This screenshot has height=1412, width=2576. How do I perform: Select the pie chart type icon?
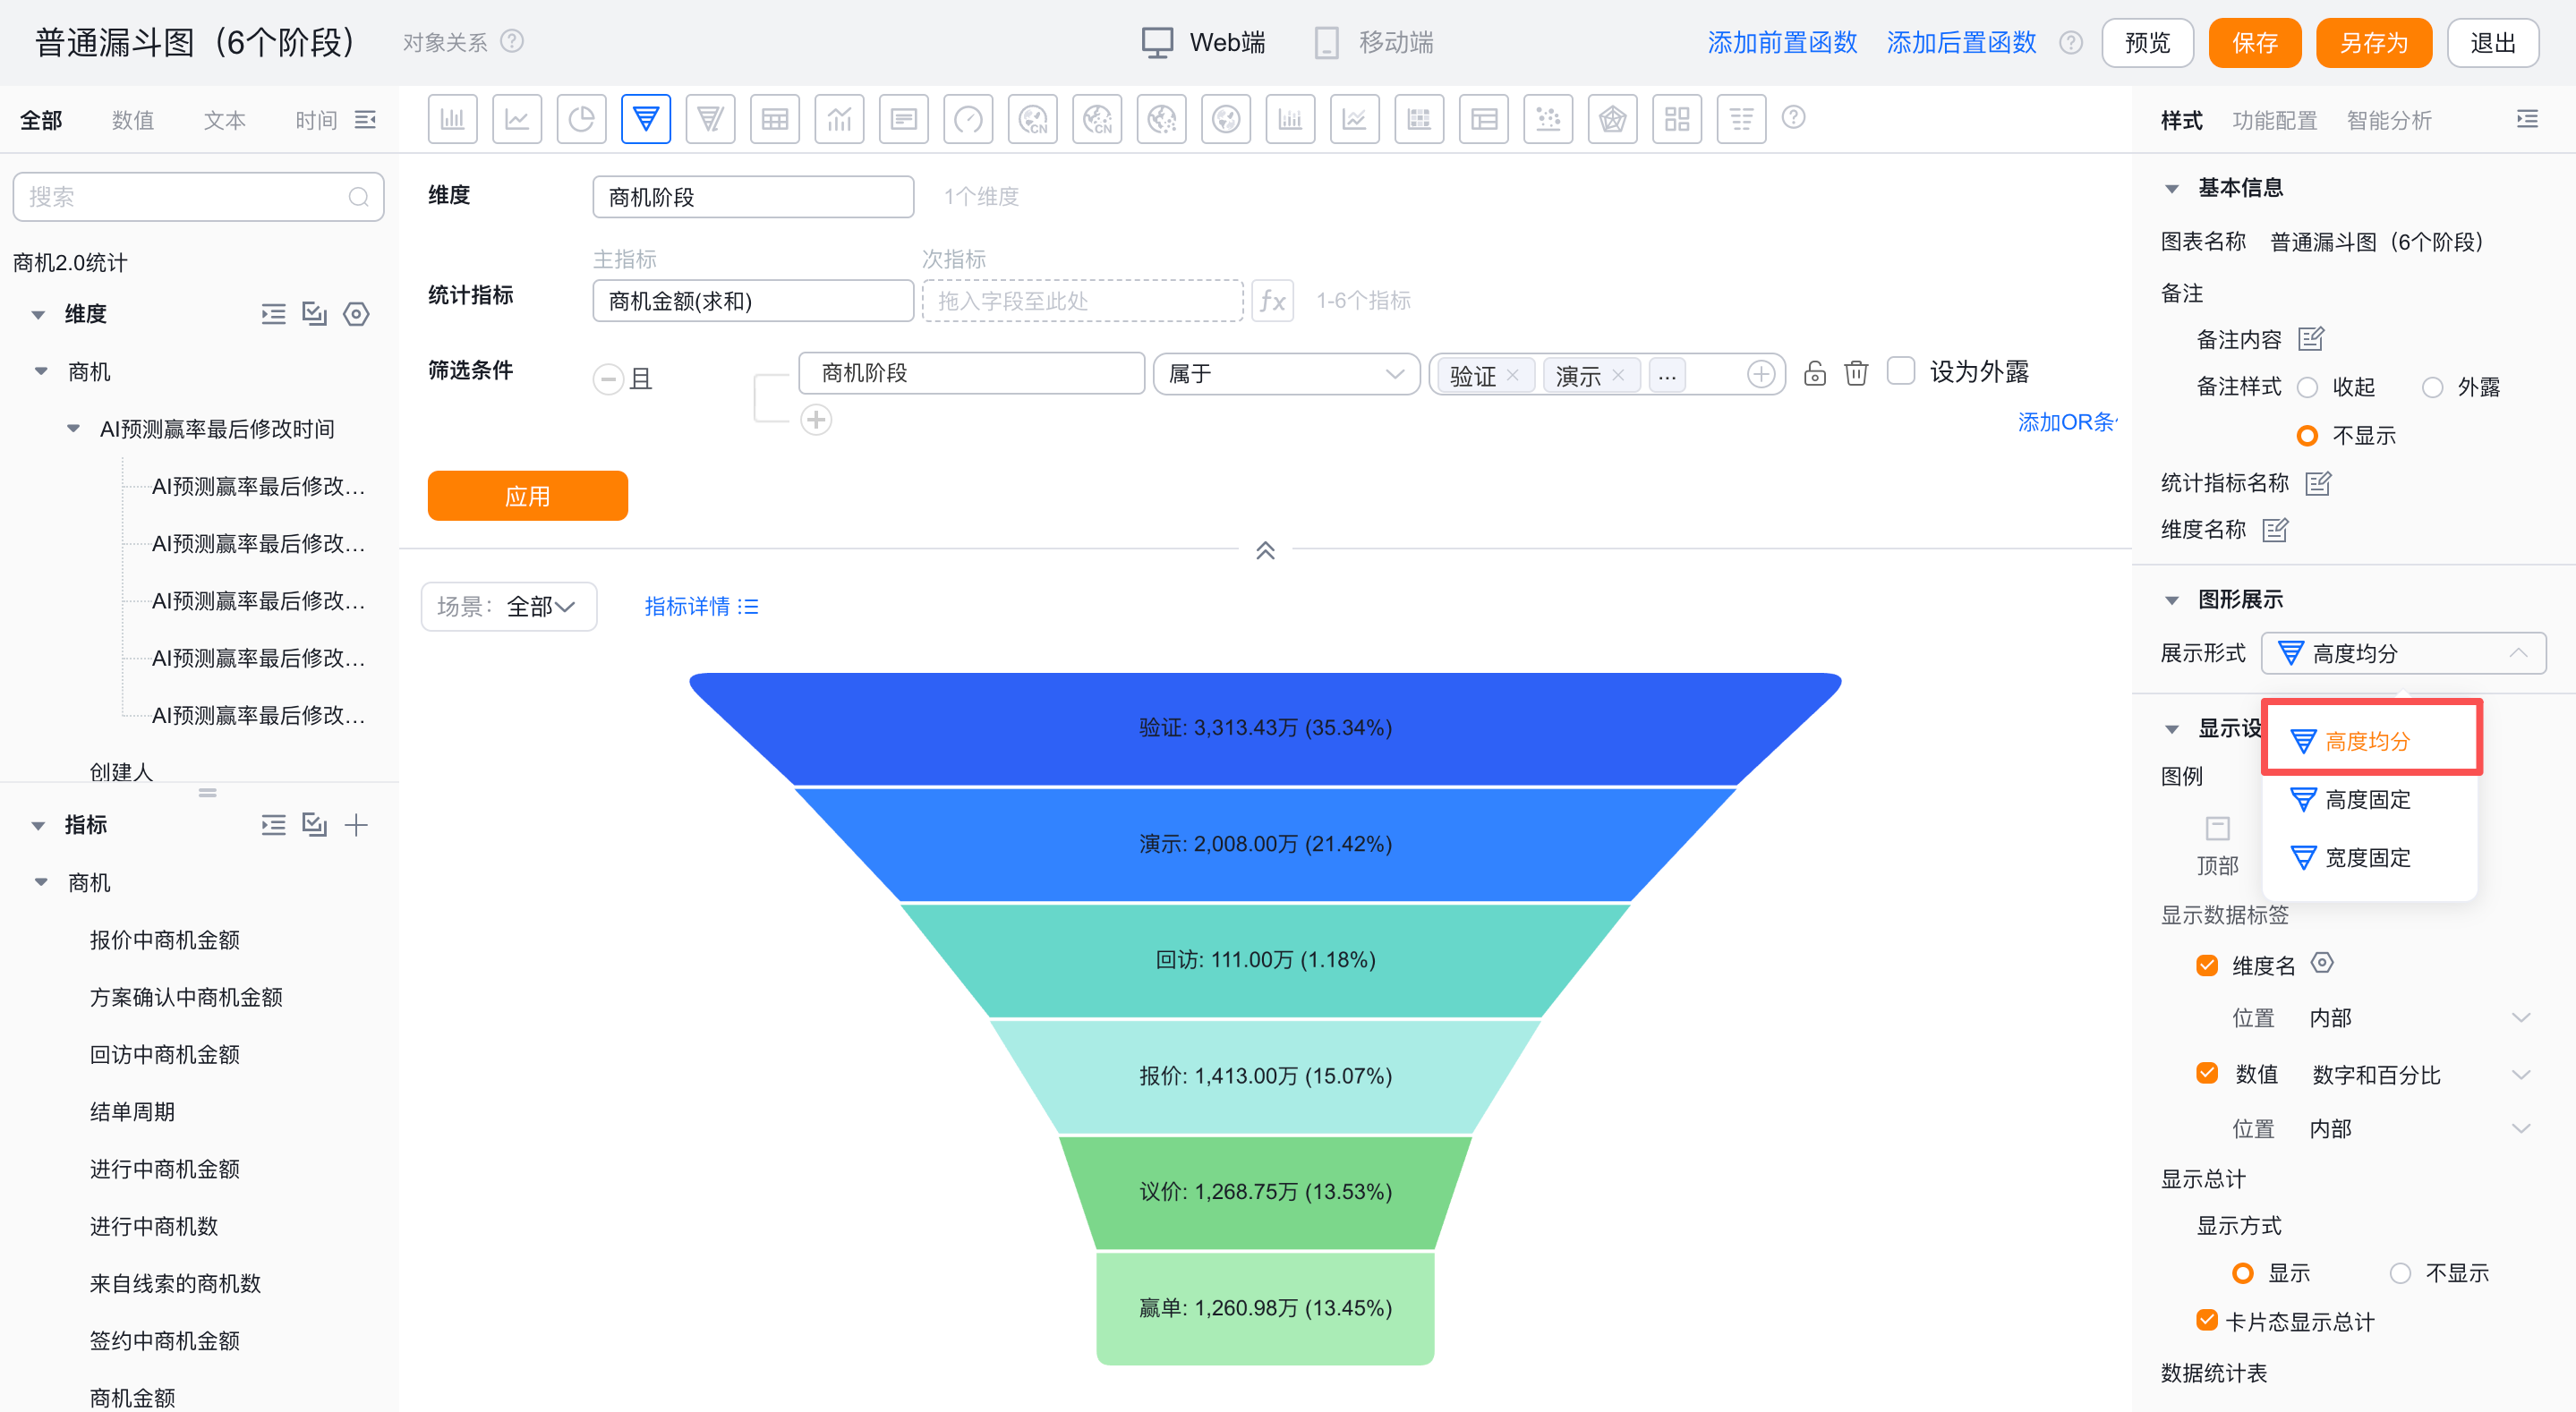[581, 120]
